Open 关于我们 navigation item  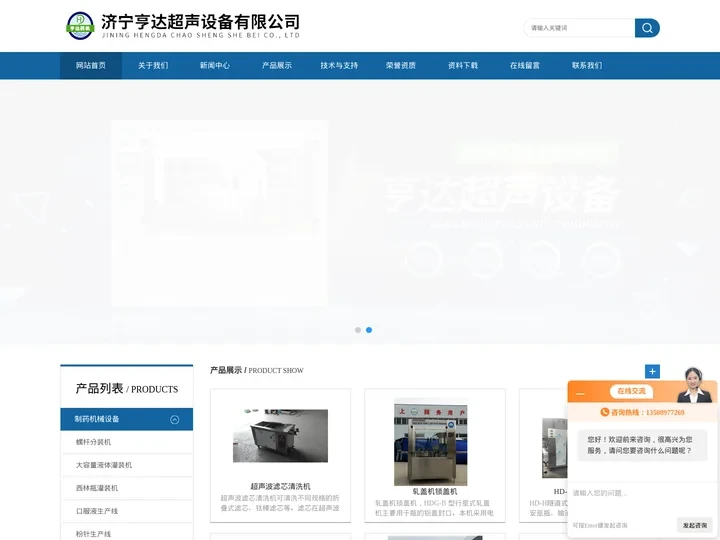pos(153,66)
